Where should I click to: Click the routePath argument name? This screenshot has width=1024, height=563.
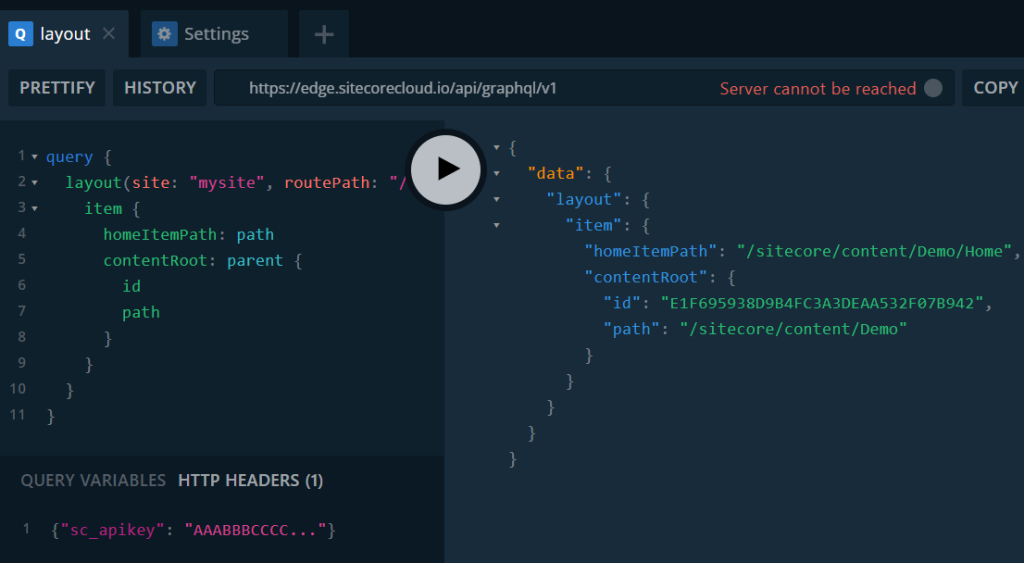[x=327, y=182]
